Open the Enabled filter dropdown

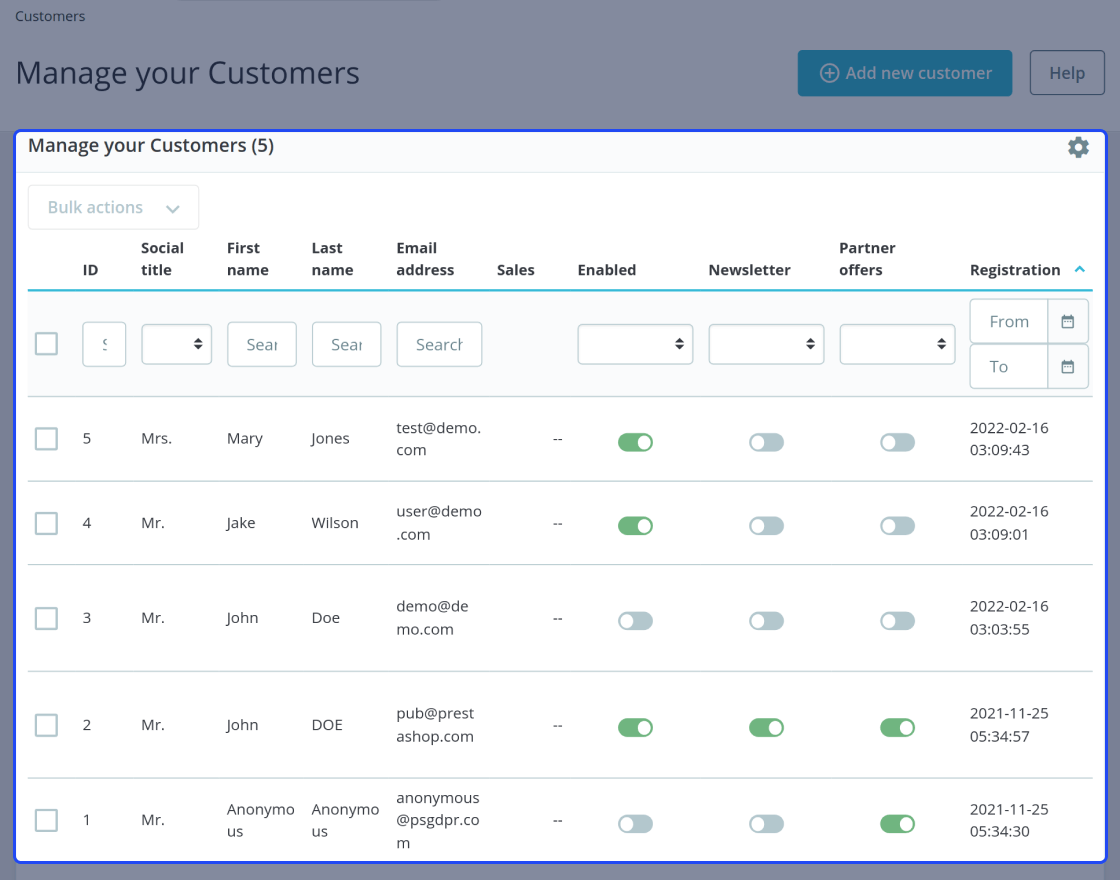coord(635,344)
